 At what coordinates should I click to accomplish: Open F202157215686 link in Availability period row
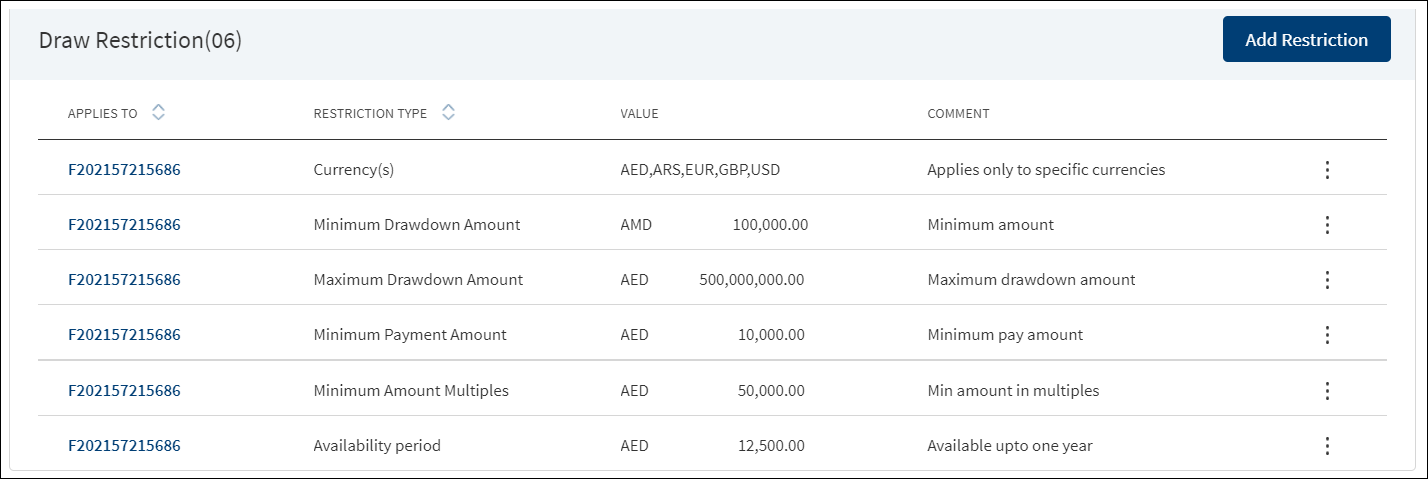(x=124, y=446)
